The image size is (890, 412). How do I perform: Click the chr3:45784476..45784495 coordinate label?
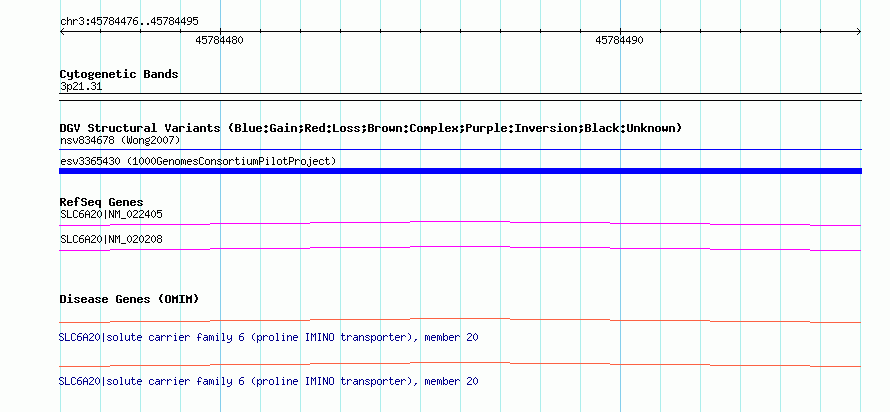(129, 22)
